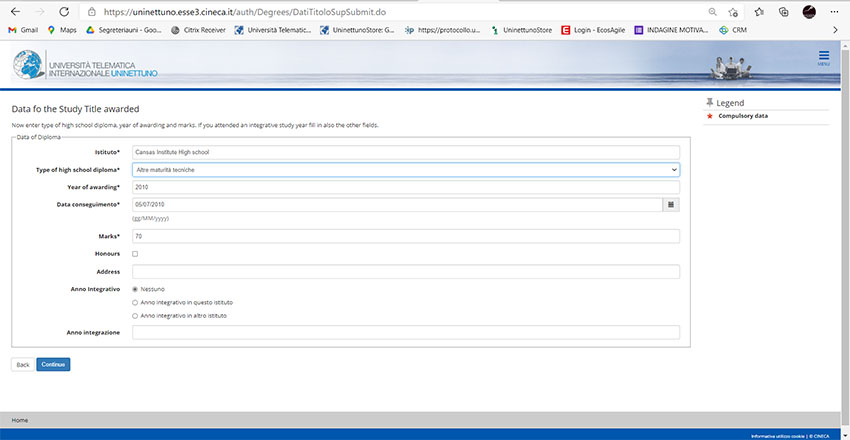This screenshot has height=440, width=850.
Task: Click into the Address input field
Action: (405, 272)
